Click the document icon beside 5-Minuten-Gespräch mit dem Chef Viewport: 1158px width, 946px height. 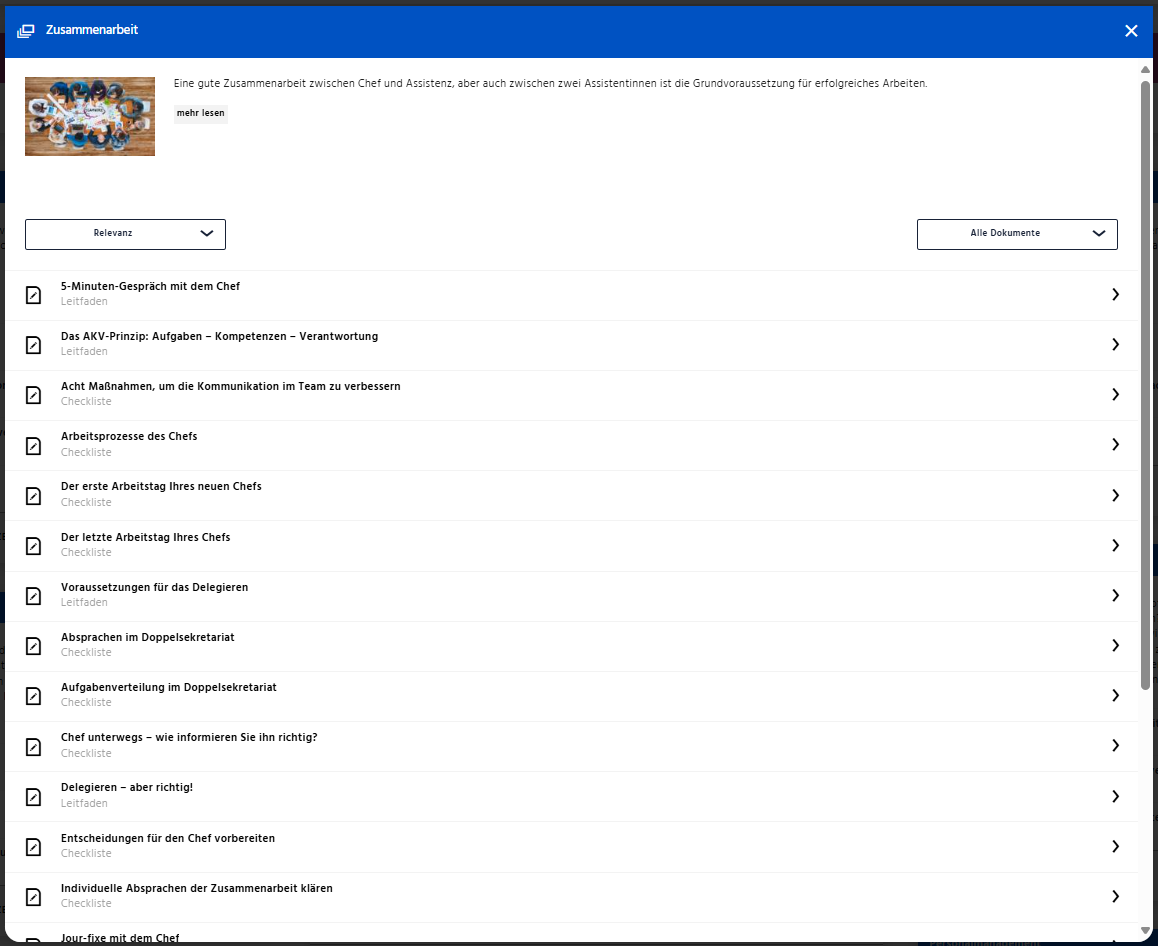[33, 295]
